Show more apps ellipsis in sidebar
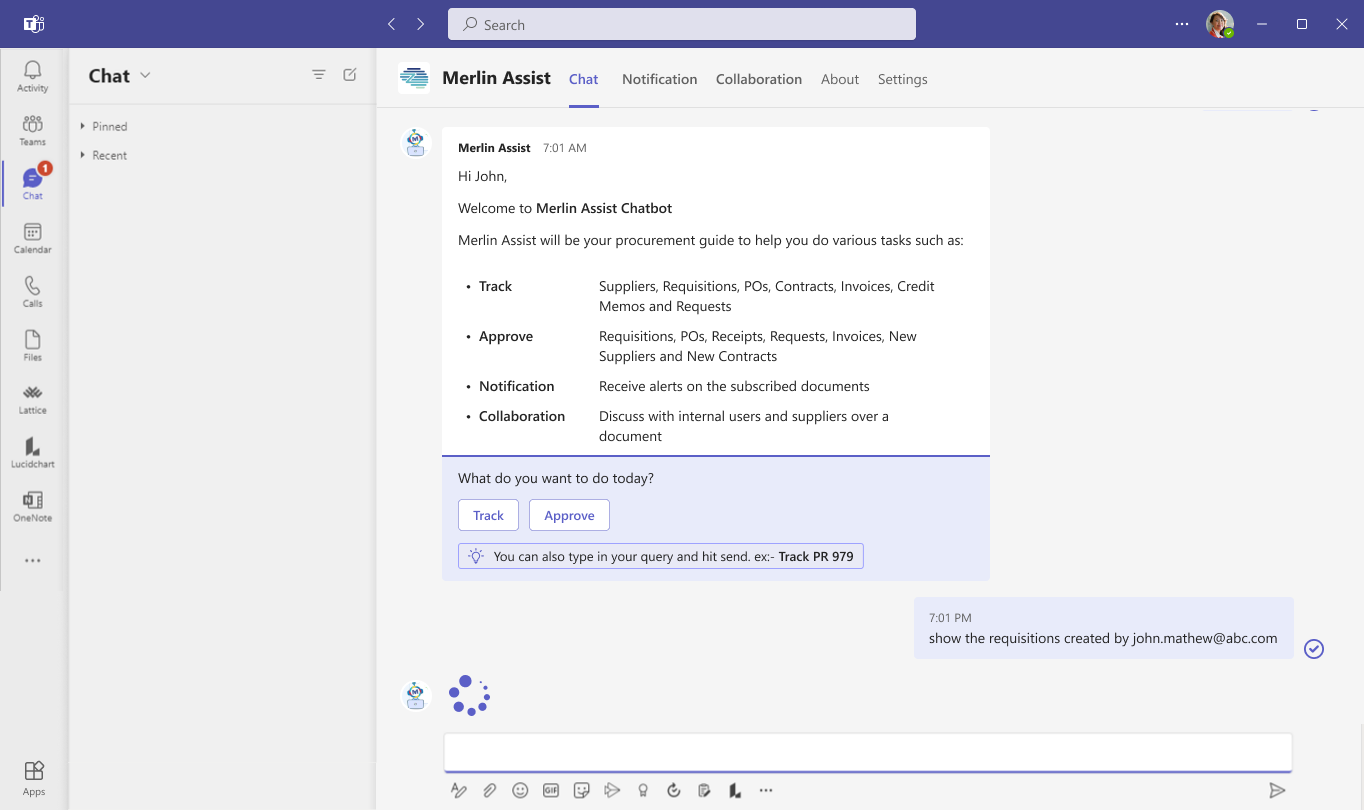This screenshot has height=810, width=1364. [33, 561]
